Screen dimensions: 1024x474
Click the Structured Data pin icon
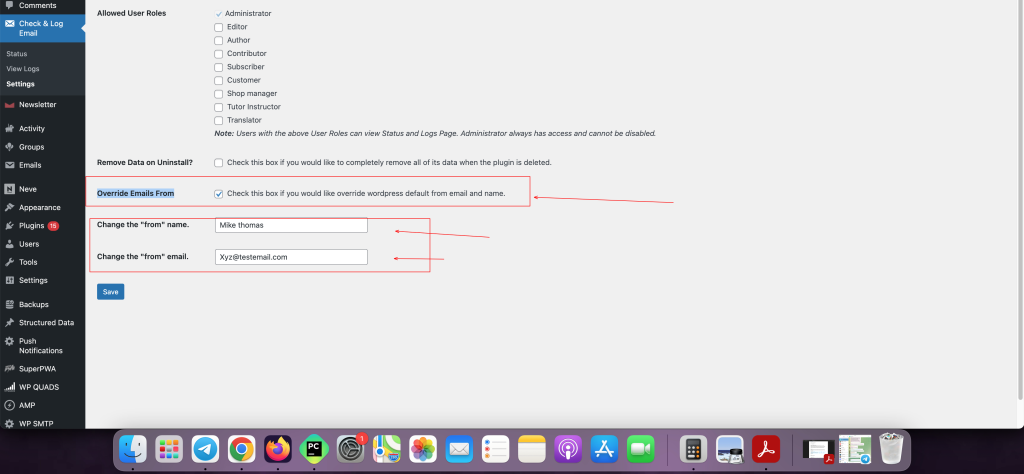click(x=9, y=323)
